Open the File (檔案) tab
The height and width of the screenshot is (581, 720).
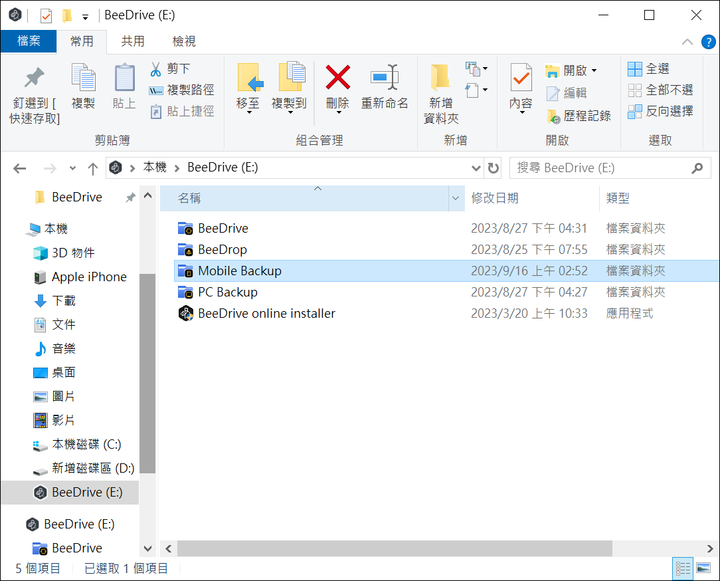pyautogui.click(x=28, y=41)
